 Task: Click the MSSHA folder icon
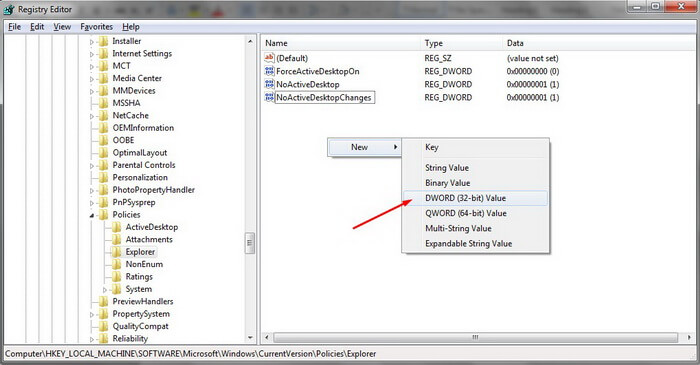tap(104, 103)
